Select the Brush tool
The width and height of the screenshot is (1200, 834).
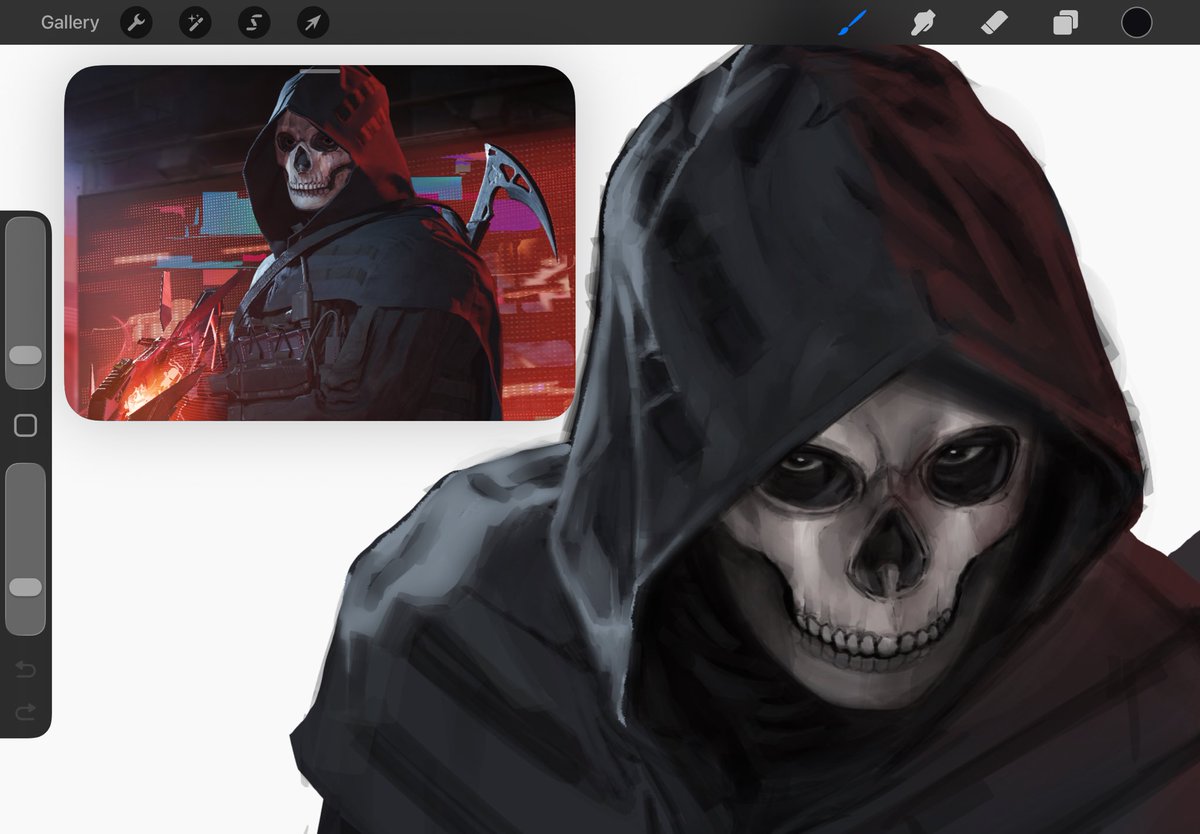point(852,22)
